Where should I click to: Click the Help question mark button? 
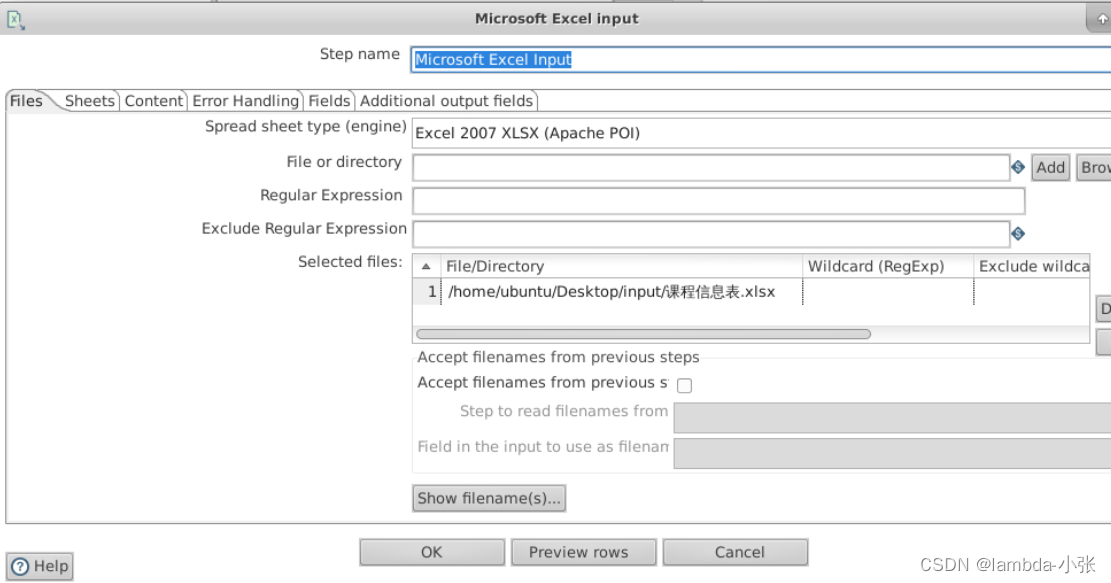click(40, 566)
